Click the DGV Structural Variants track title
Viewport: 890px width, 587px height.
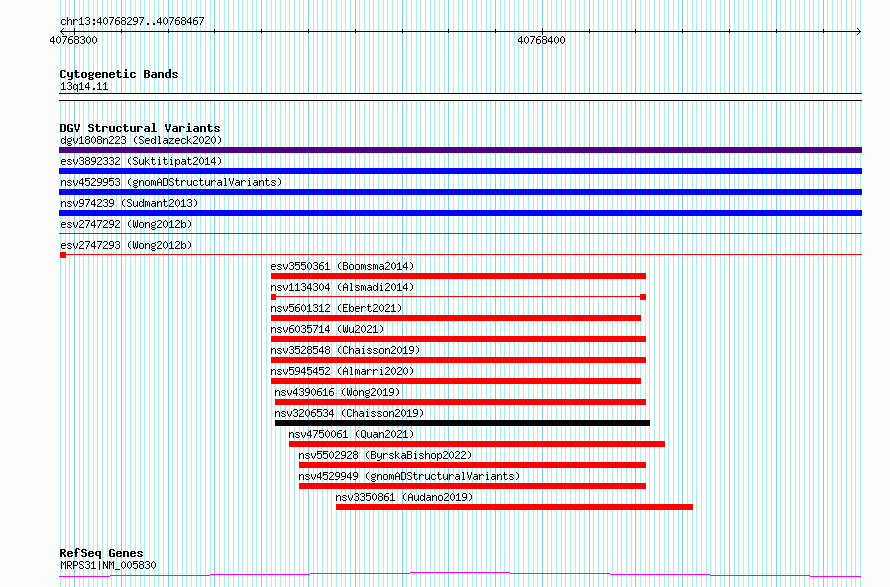tap(140, 128)
